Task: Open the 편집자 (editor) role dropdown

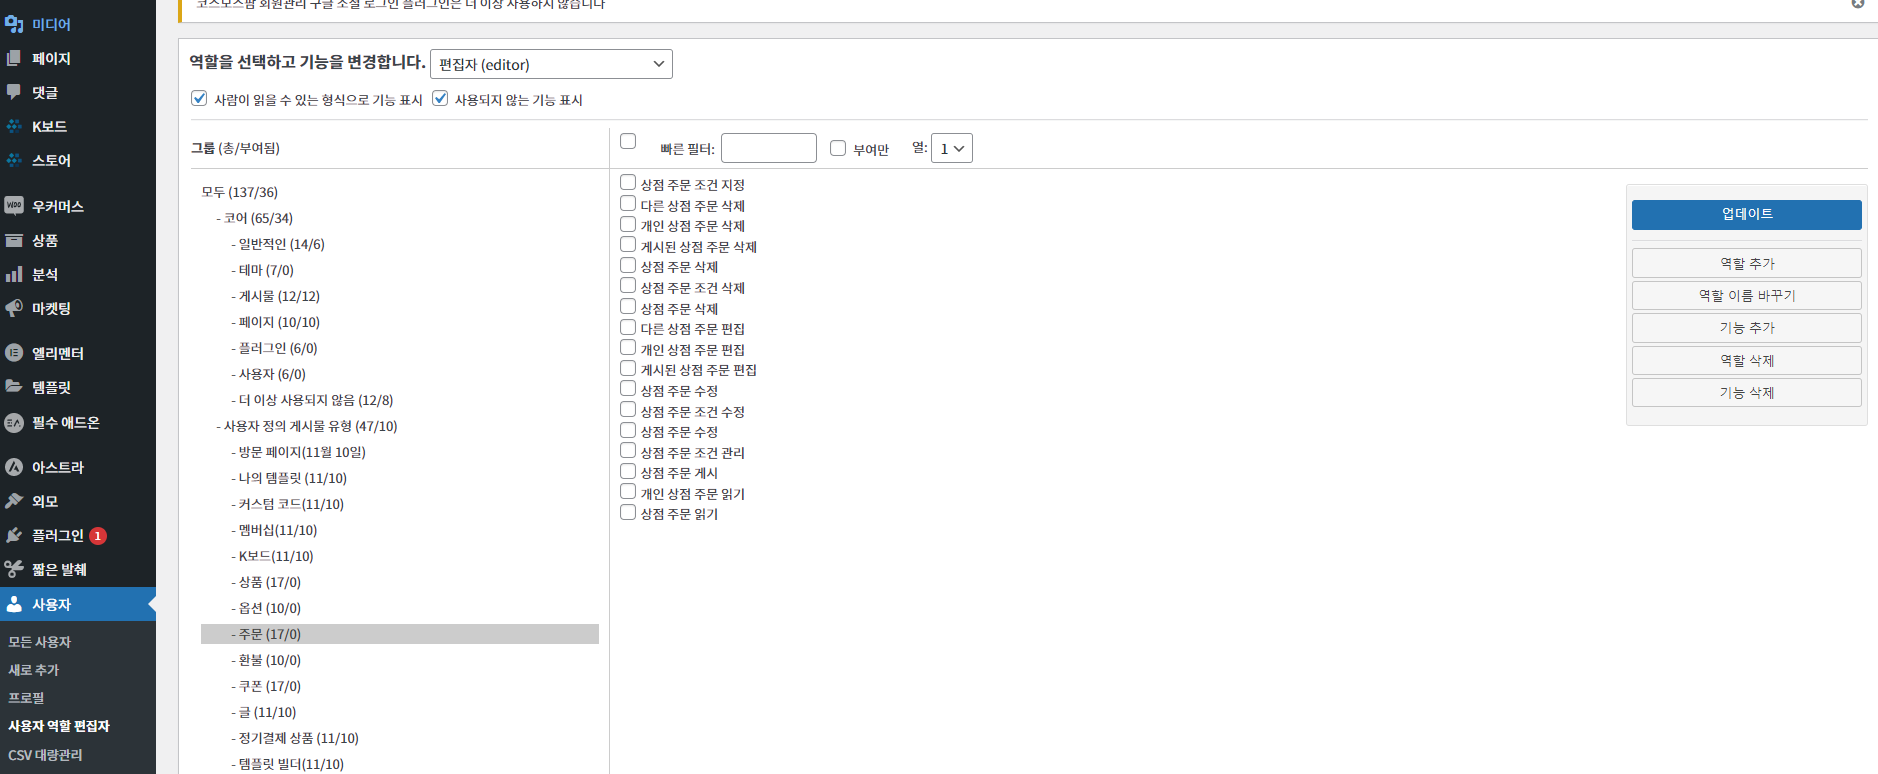Action: point(551,64)
